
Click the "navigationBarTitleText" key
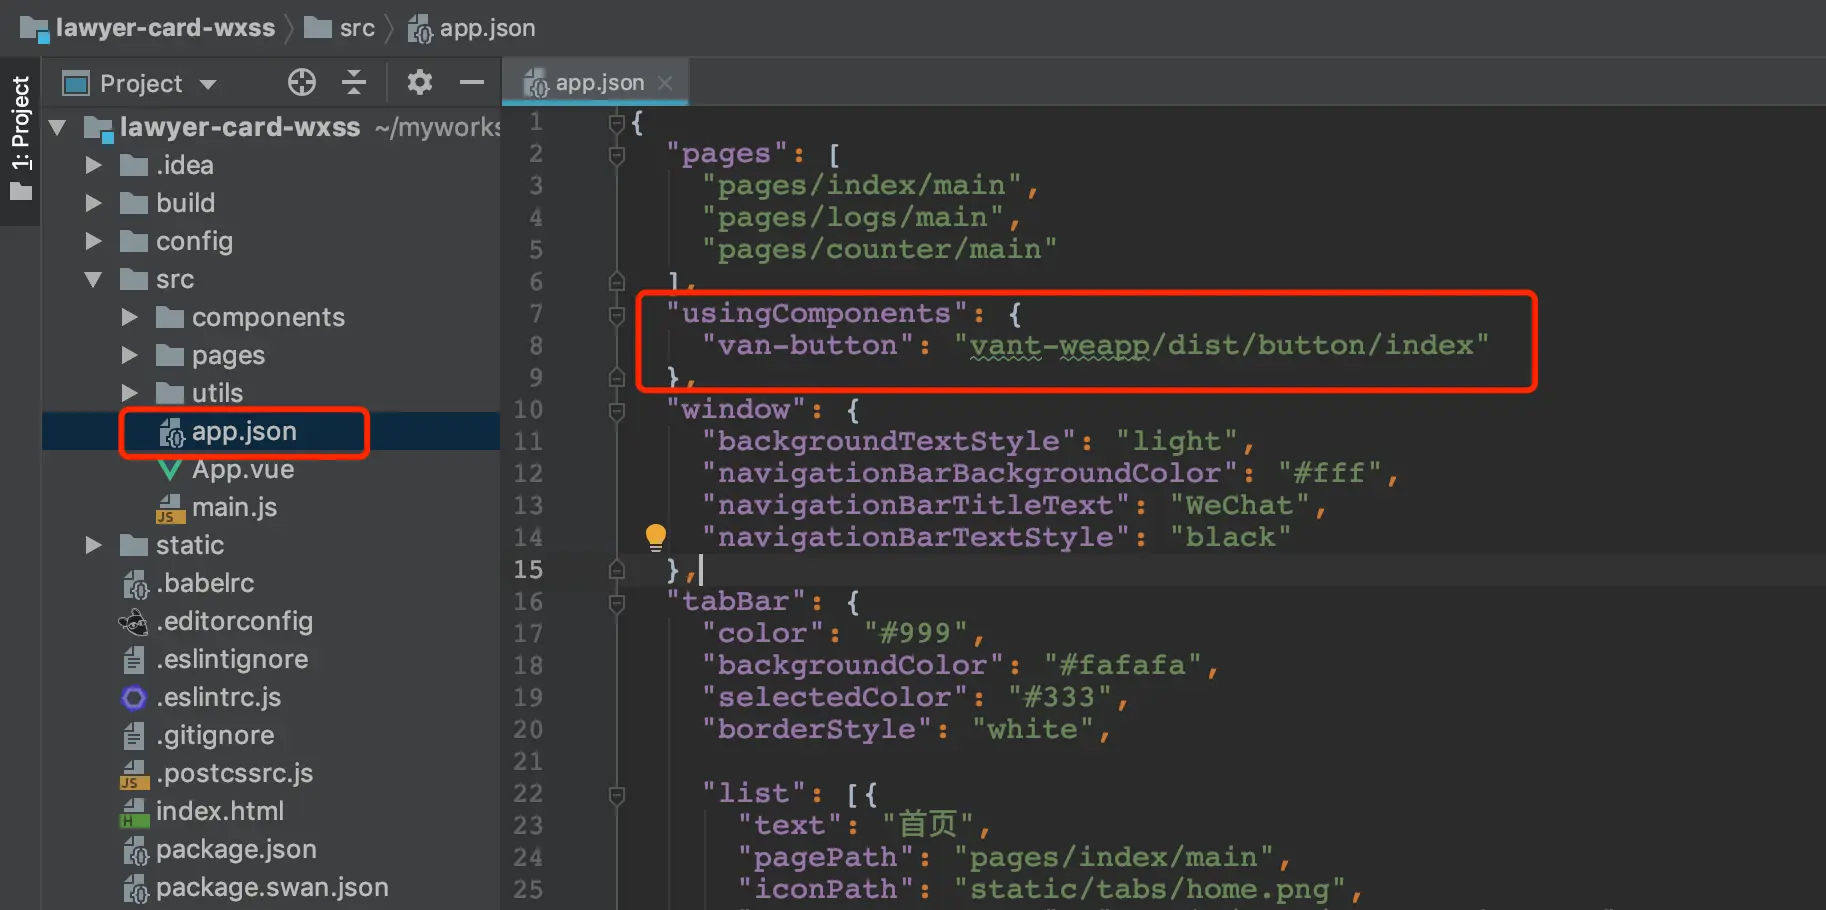click(x=916, y=506)
